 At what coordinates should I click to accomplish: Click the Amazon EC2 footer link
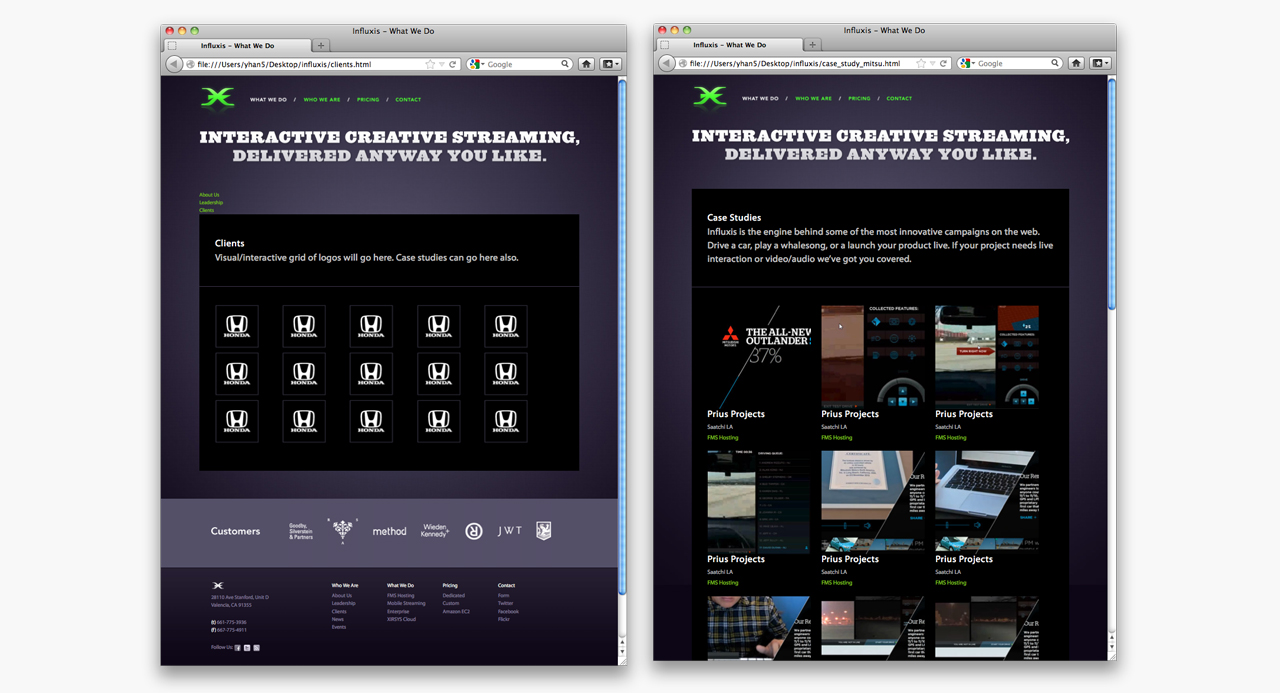456,611
